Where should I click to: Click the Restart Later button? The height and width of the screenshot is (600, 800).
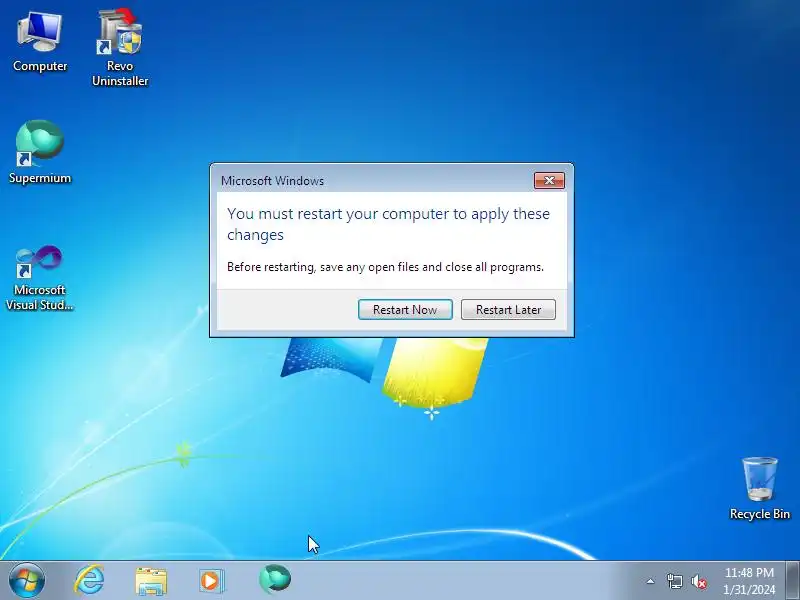508,310
